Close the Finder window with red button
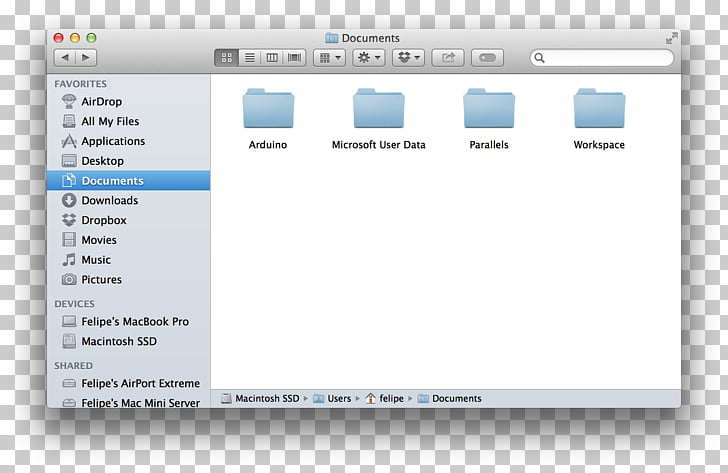The height and width of the screenshot is (473, 728). tap(58, 38)
